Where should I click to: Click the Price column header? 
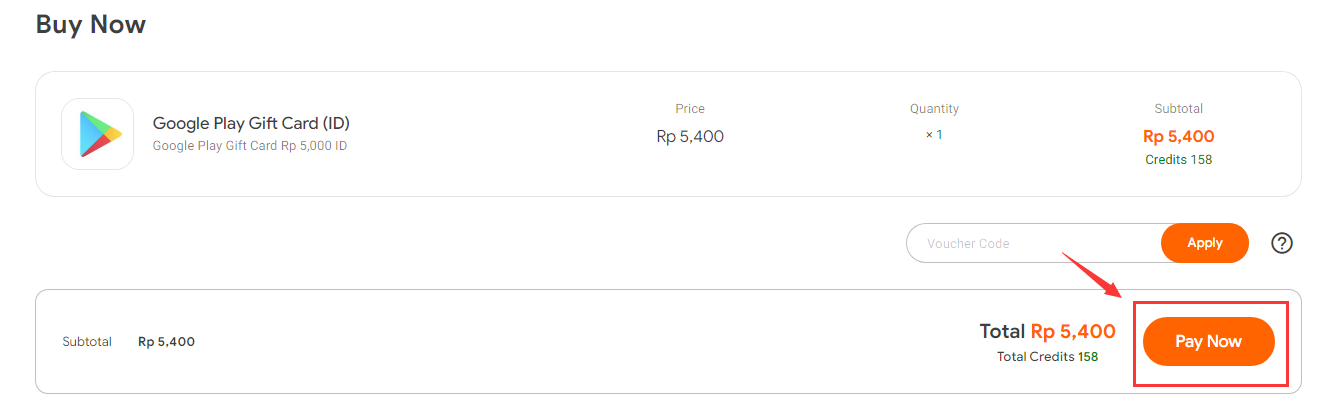(x=690, y=109)
